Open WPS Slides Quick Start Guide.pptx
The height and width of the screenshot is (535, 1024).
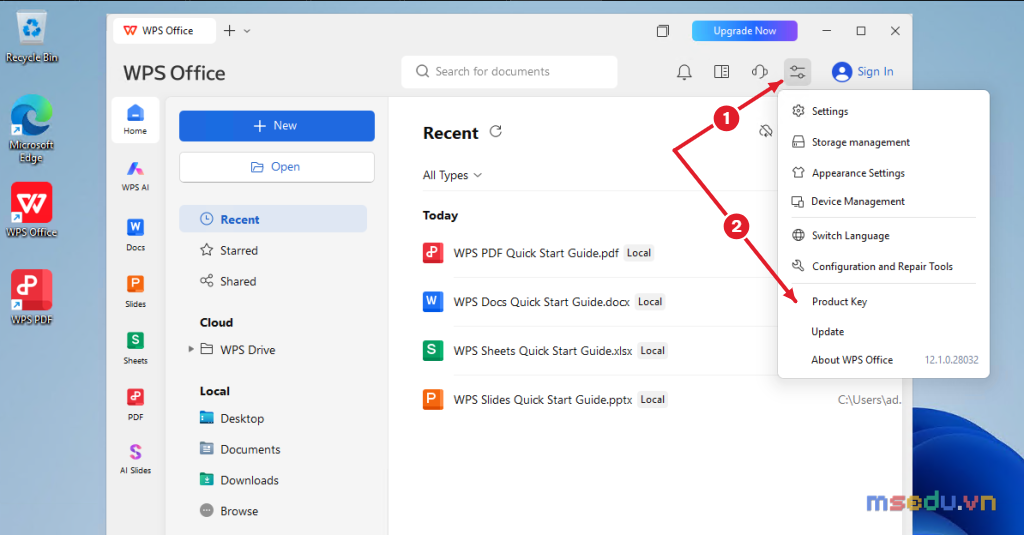(x=543, y=399)
